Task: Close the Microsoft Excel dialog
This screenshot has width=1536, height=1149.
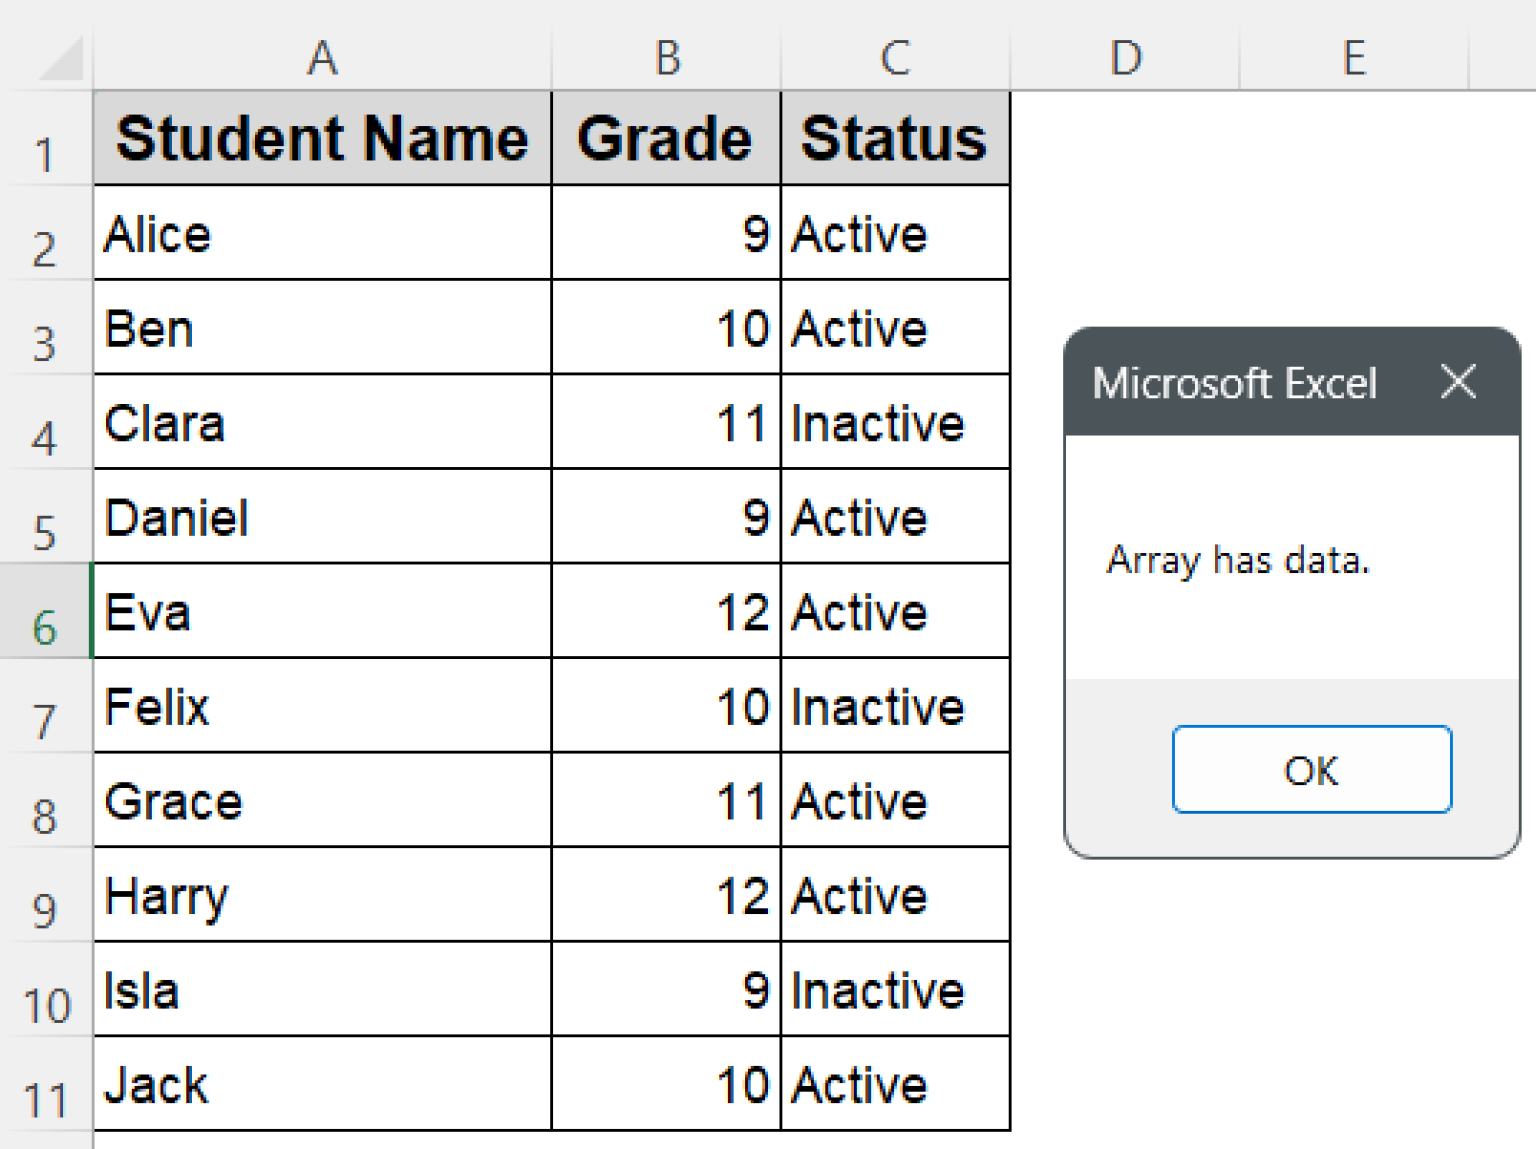Action: point(1458,381)
